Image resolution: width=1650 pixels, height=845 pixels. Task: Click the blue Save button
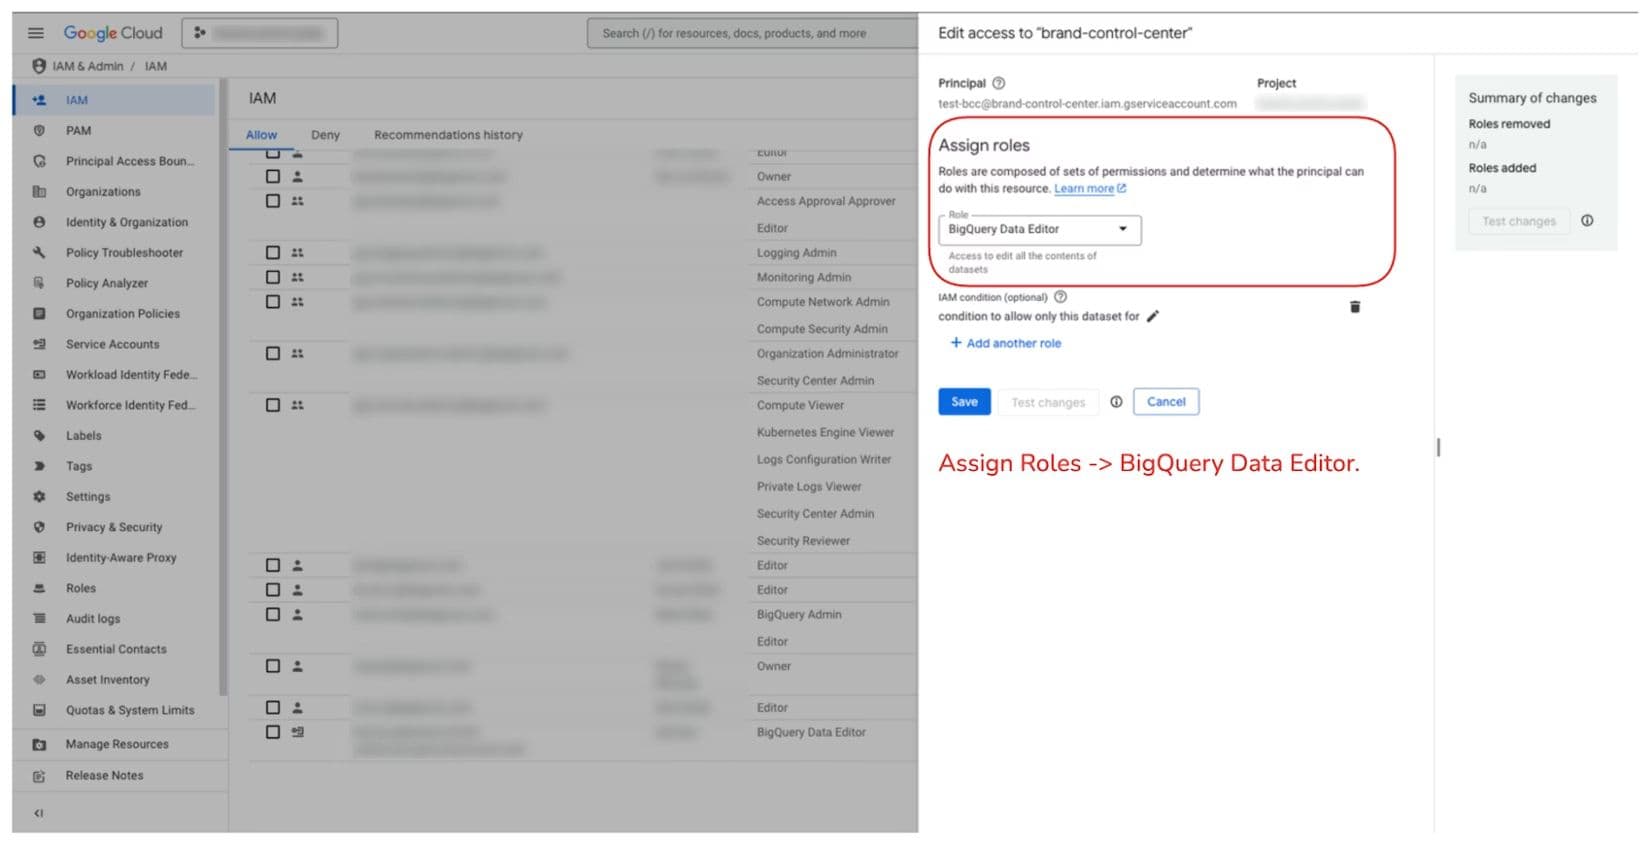click(964, 402)
